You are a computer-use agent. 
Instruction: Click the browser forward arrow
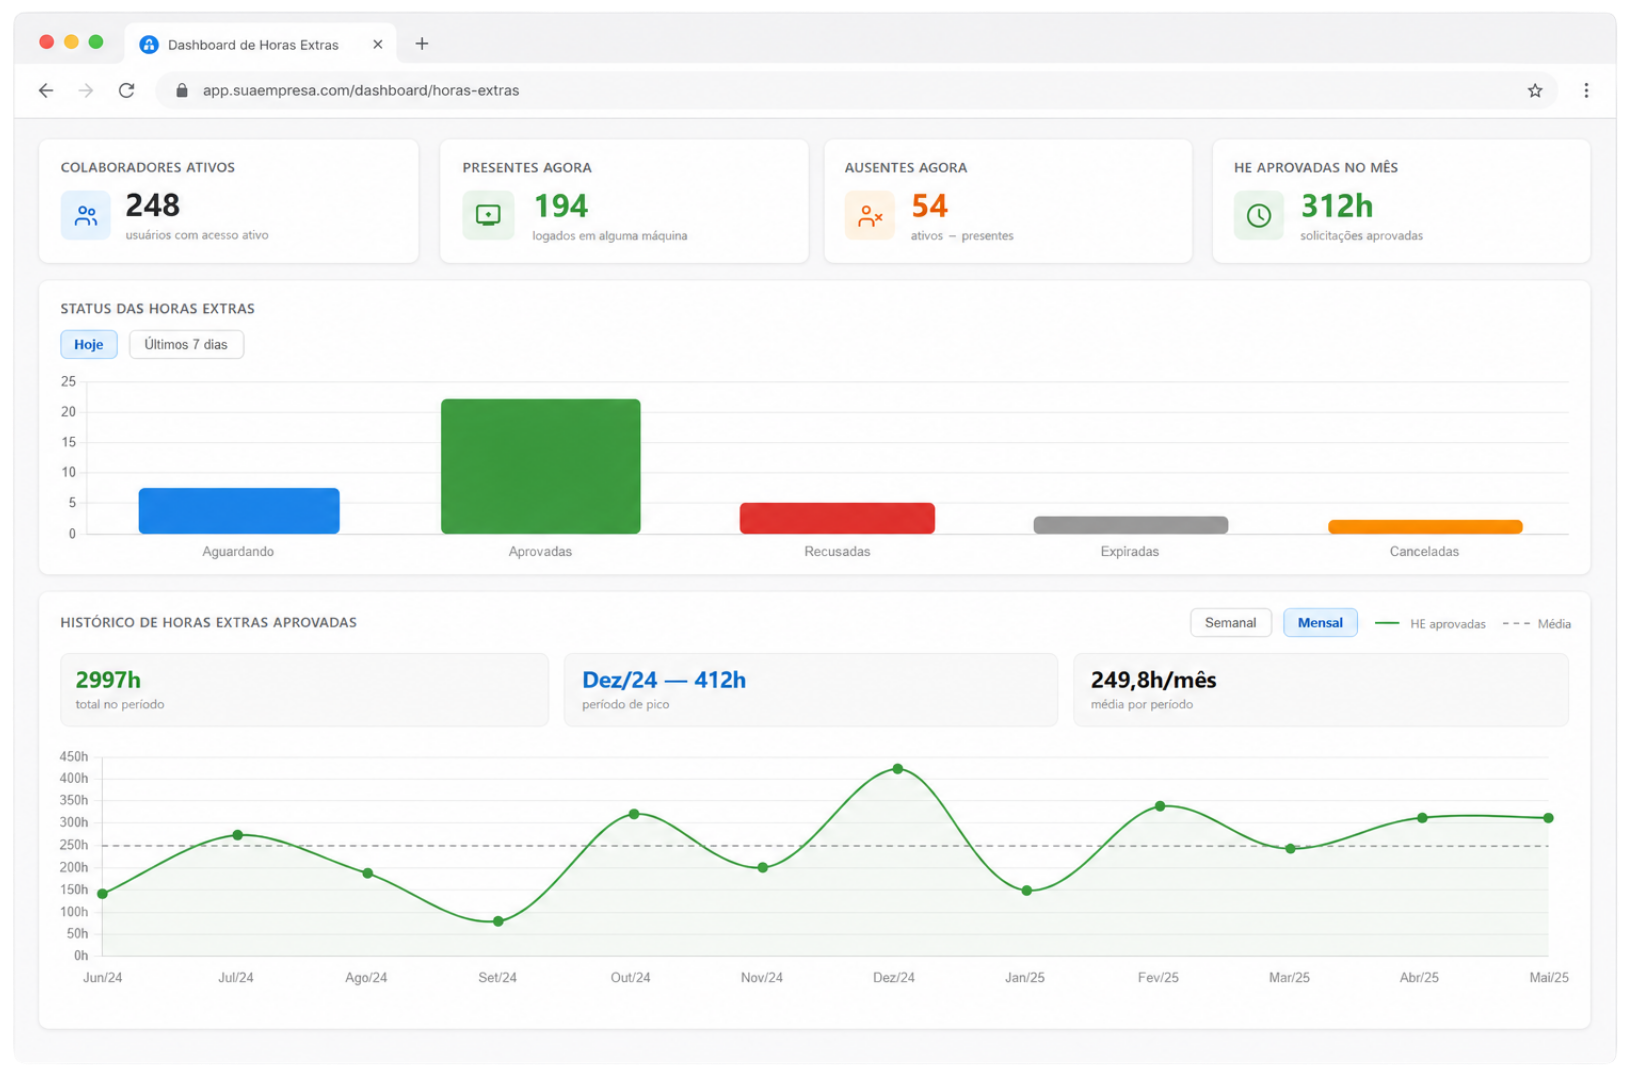click(86, 90)
